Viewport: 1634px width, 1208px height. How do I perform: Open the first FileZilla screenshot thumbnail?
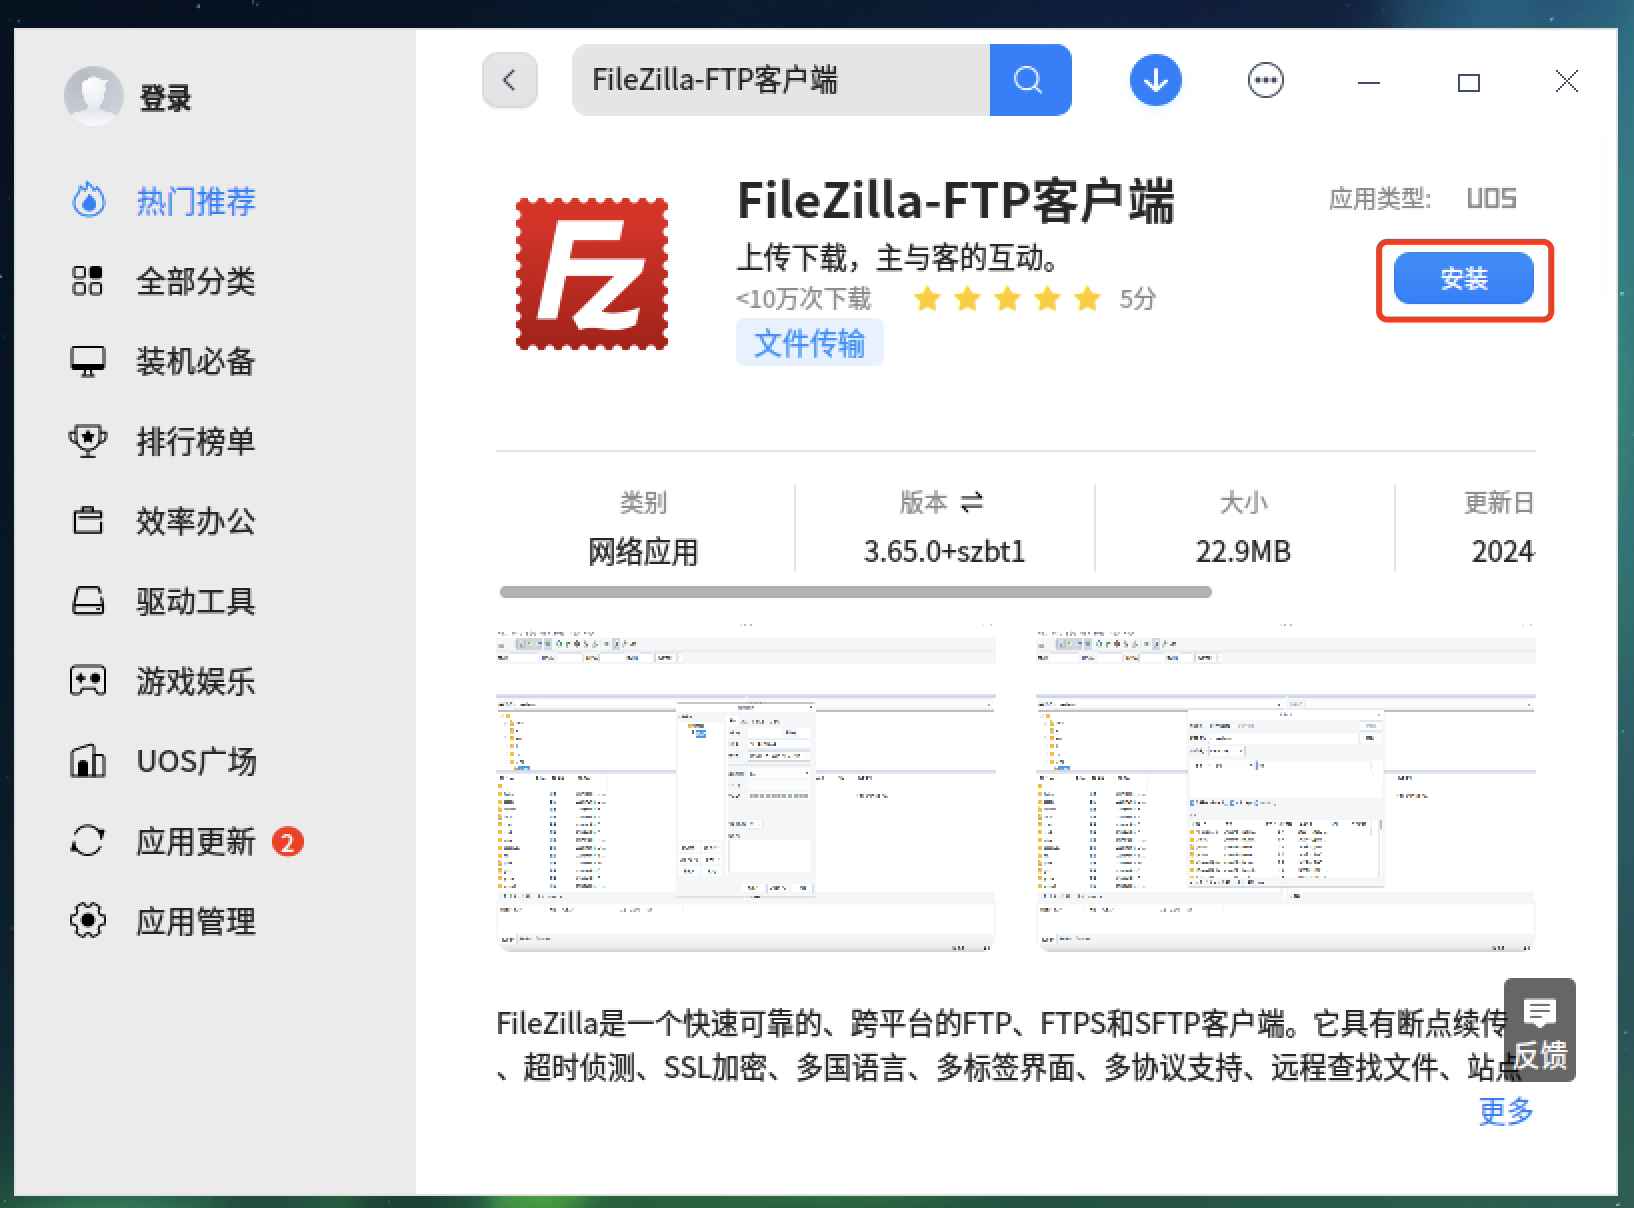point(746,786)
